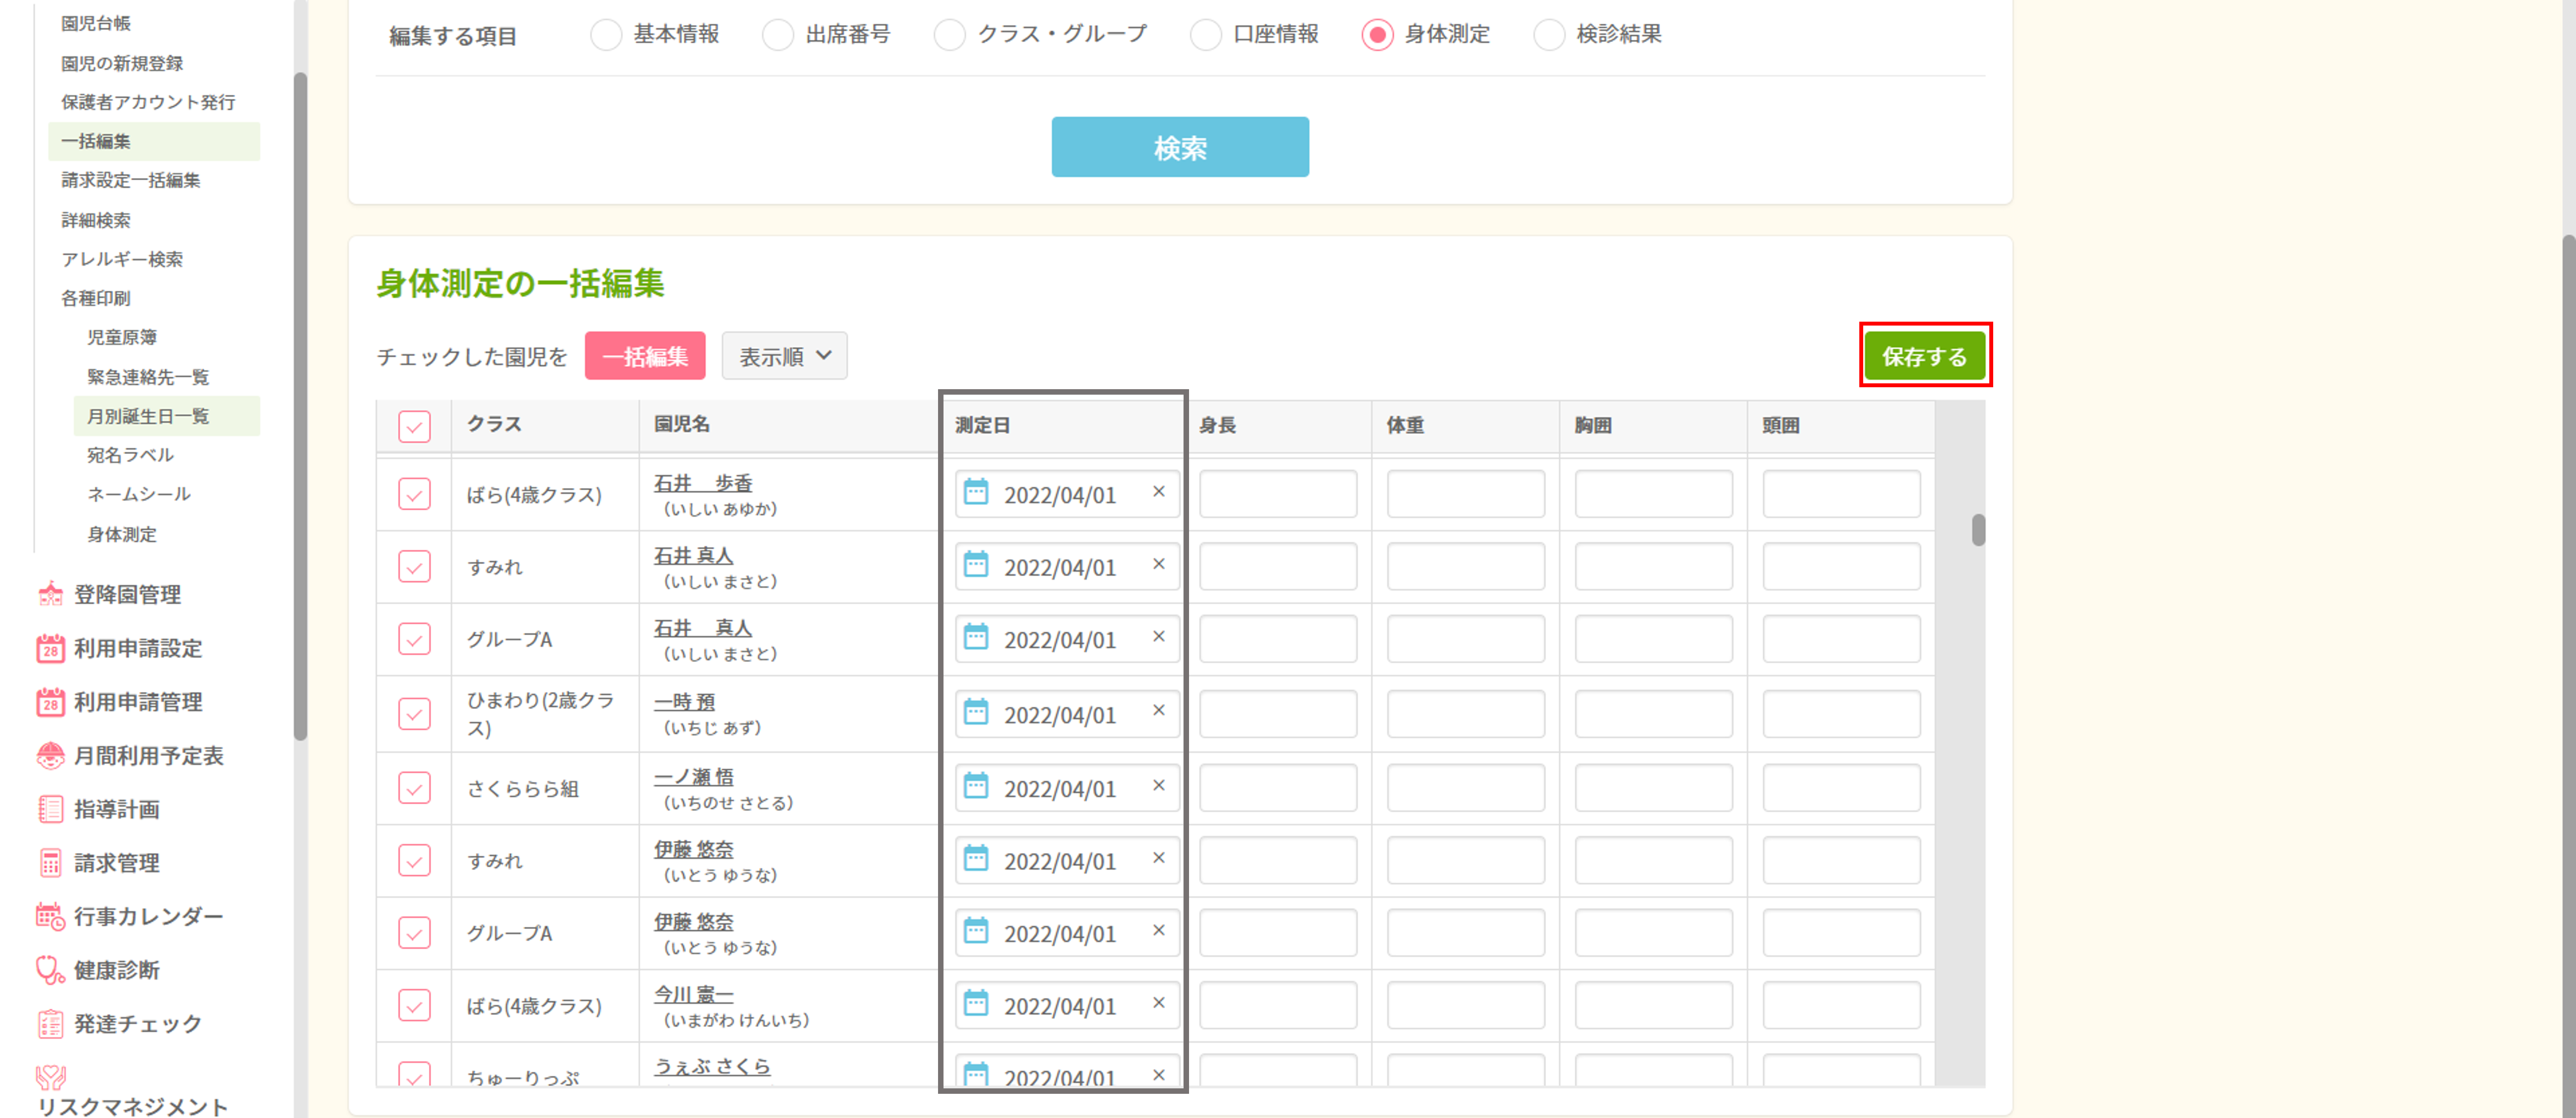The width and height of the screenshot is (2576, 1118).
Task: Open the 一ノ瀬 悟 child profile link
Action: [x=694, y=777]
